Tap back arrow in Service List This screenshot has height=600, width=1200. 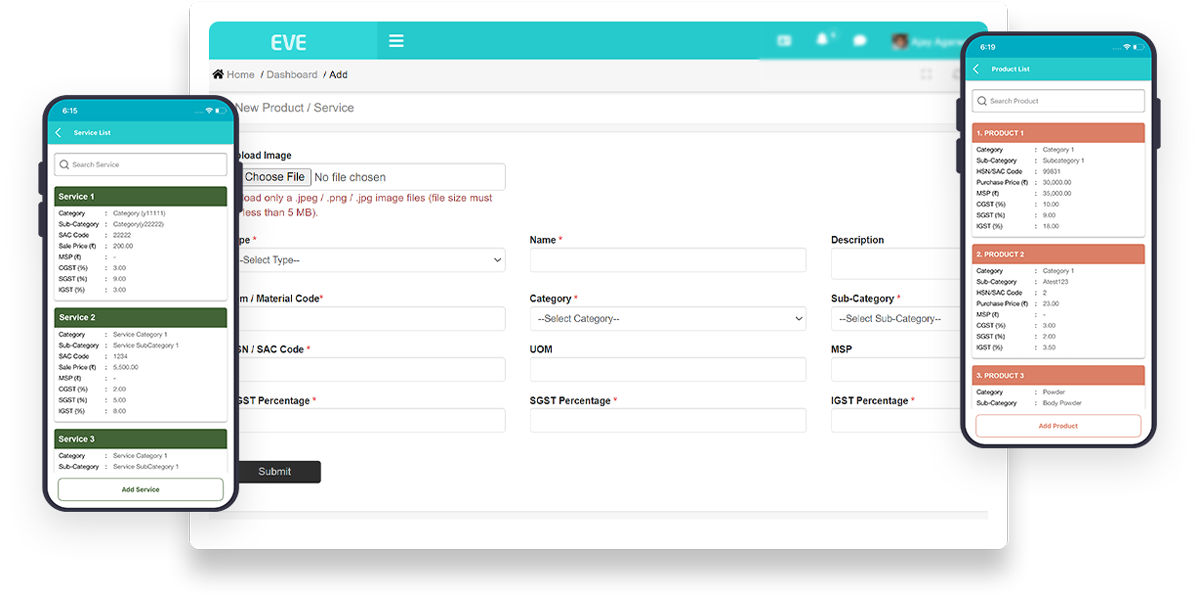tap(58, 133)
